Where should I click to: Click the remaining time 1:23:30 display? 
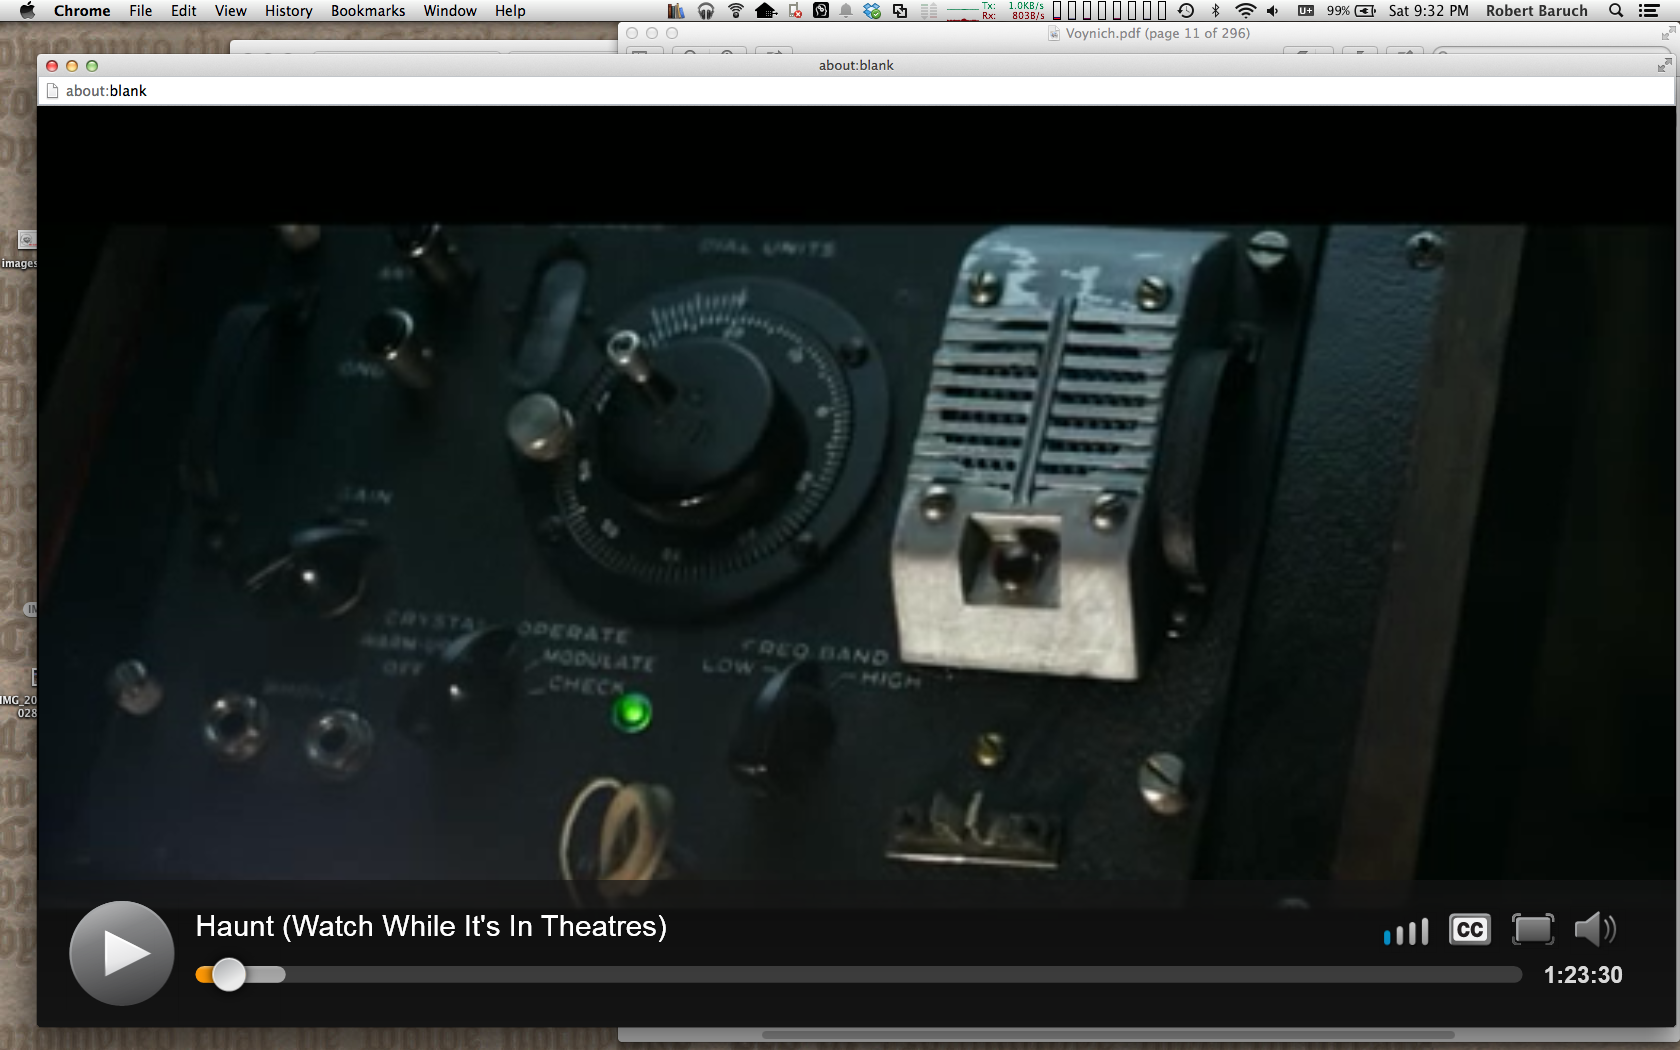[x=1583, y=975]
